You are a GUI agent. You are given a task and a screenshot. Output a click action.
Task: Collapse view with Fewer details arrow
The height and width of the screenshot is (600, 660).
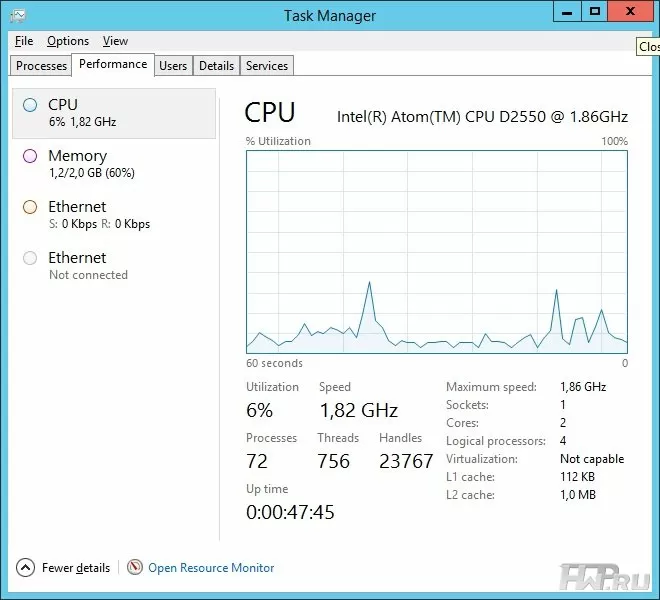click(26, 567)
